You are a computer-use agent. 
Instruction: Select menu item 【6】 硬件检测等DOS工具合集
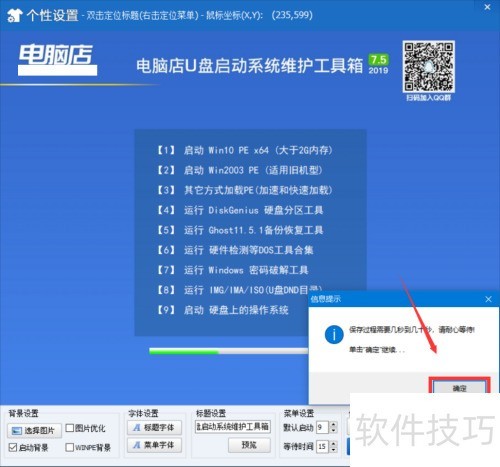click(235, 250)
